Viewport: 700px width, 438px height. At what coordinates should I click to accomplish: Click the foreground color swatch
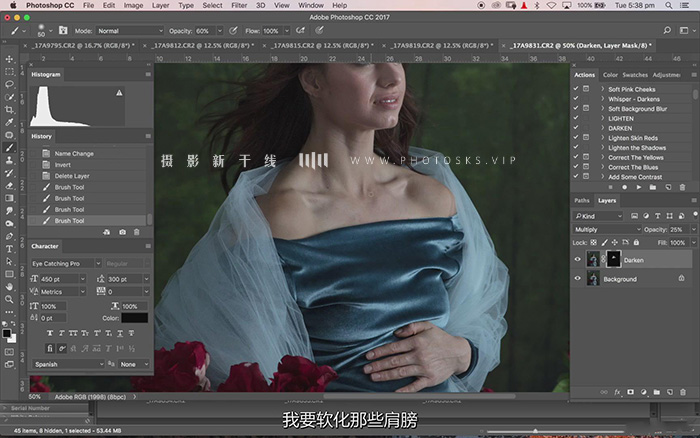pyautogui.click(x=6, y=333)
